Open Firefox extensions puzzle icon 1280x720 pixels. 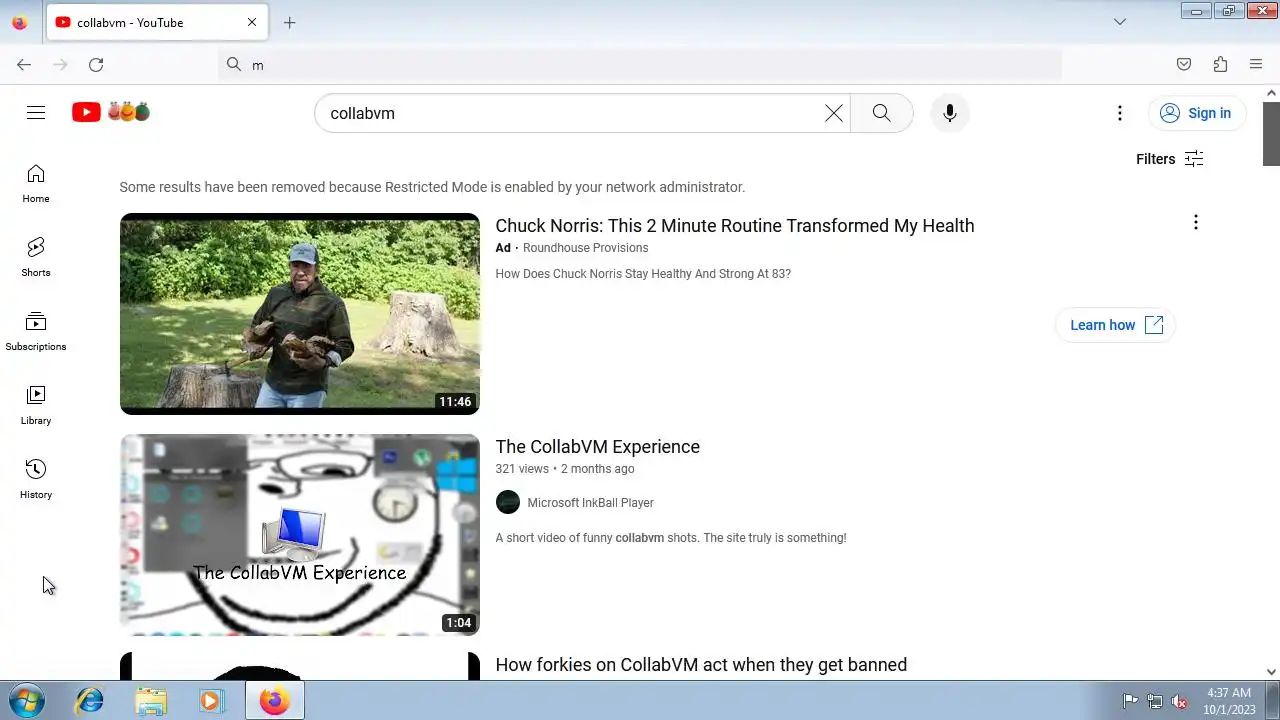[1220, 65]
